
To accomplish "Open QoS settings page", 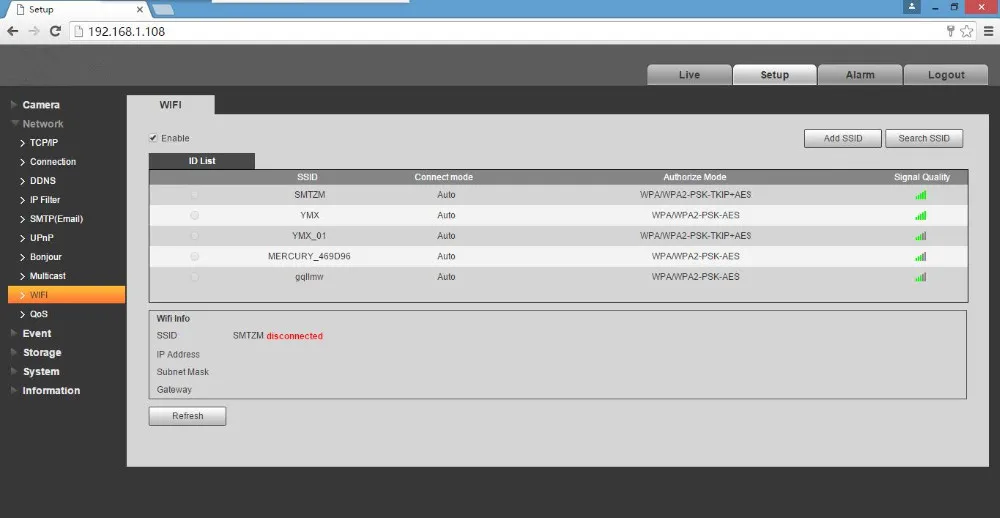I will point(38,314).
